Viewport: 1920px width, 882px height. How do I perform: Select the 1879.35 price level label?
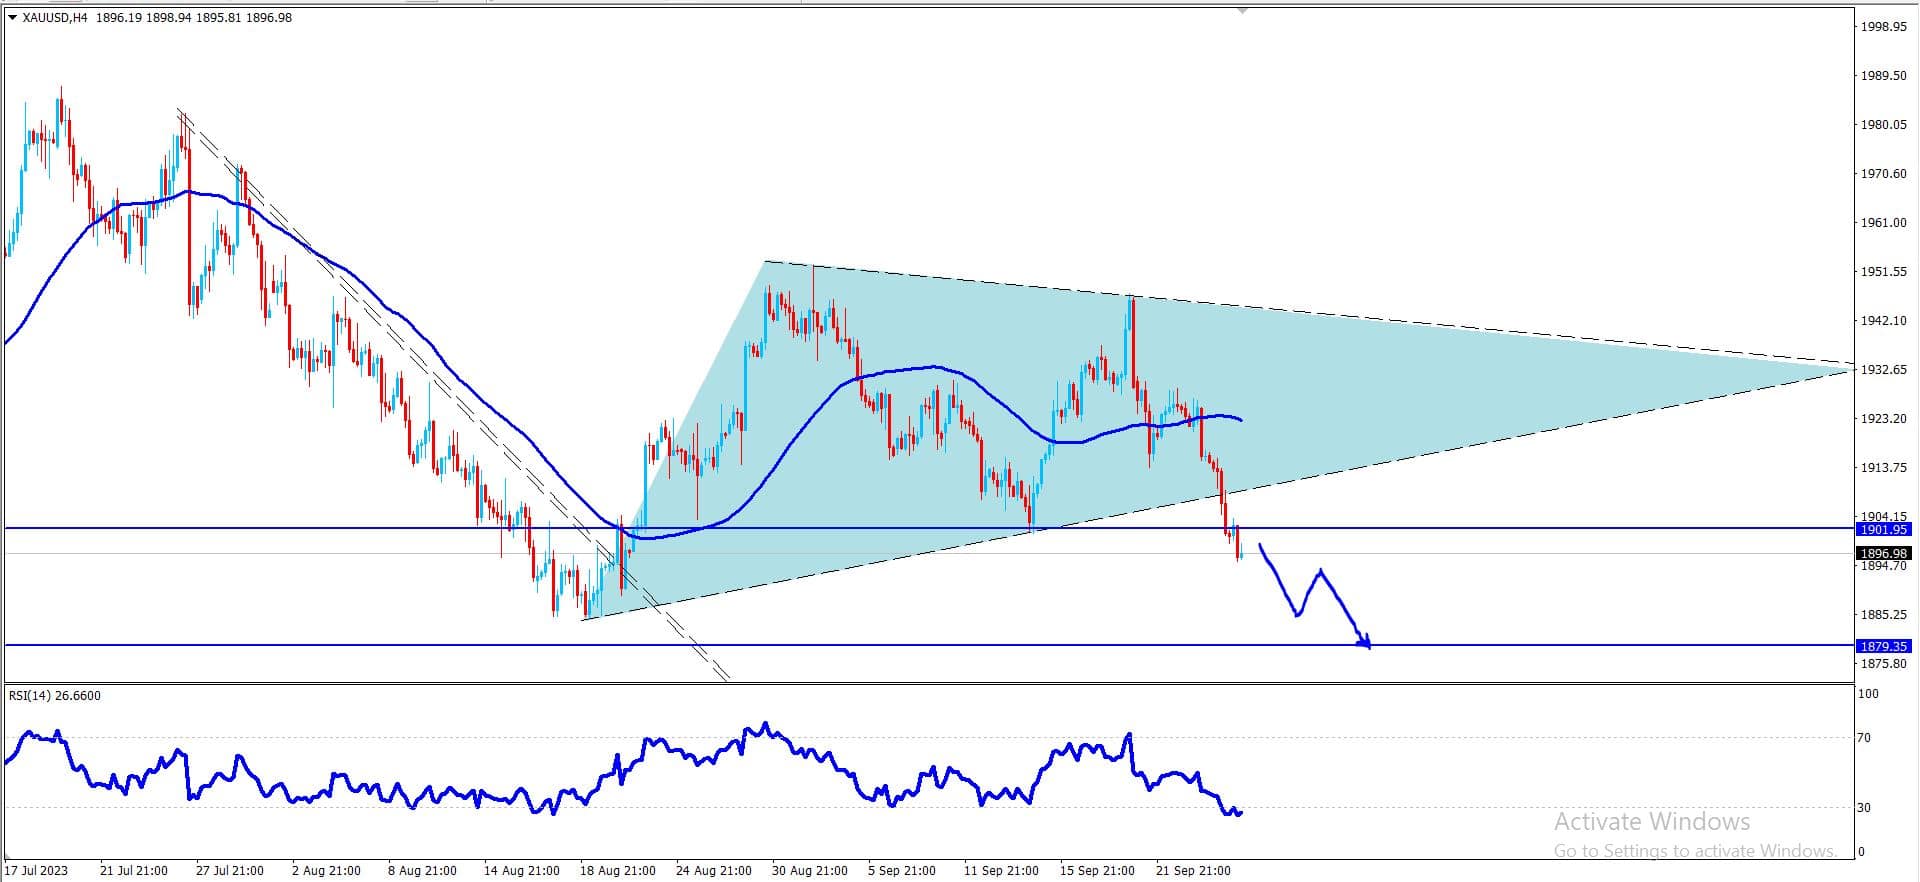tap(1883, 646)
